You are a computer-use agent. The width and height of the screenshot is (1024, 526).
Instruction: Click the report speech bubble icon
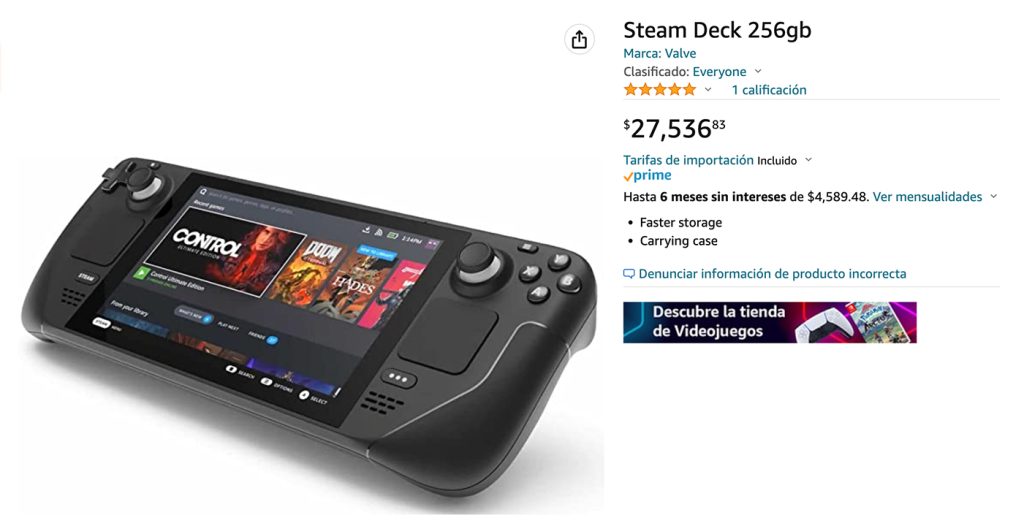tap(629, 274)
